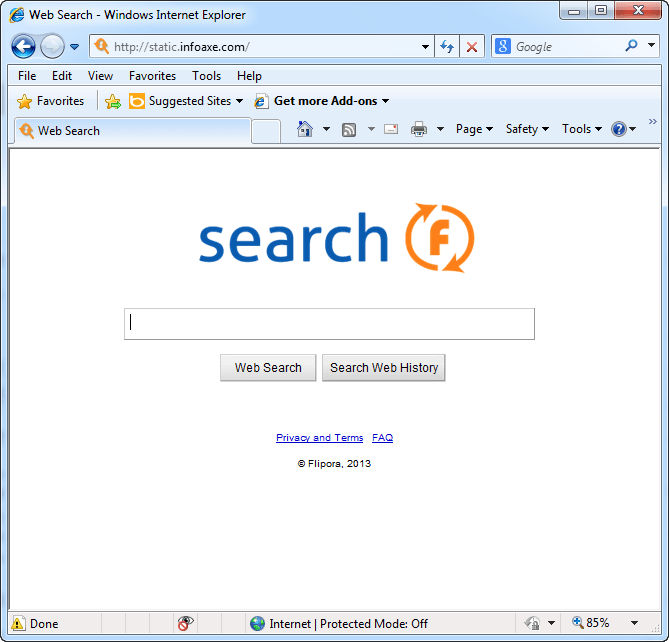Click the Home icon

tap(305, 129)
